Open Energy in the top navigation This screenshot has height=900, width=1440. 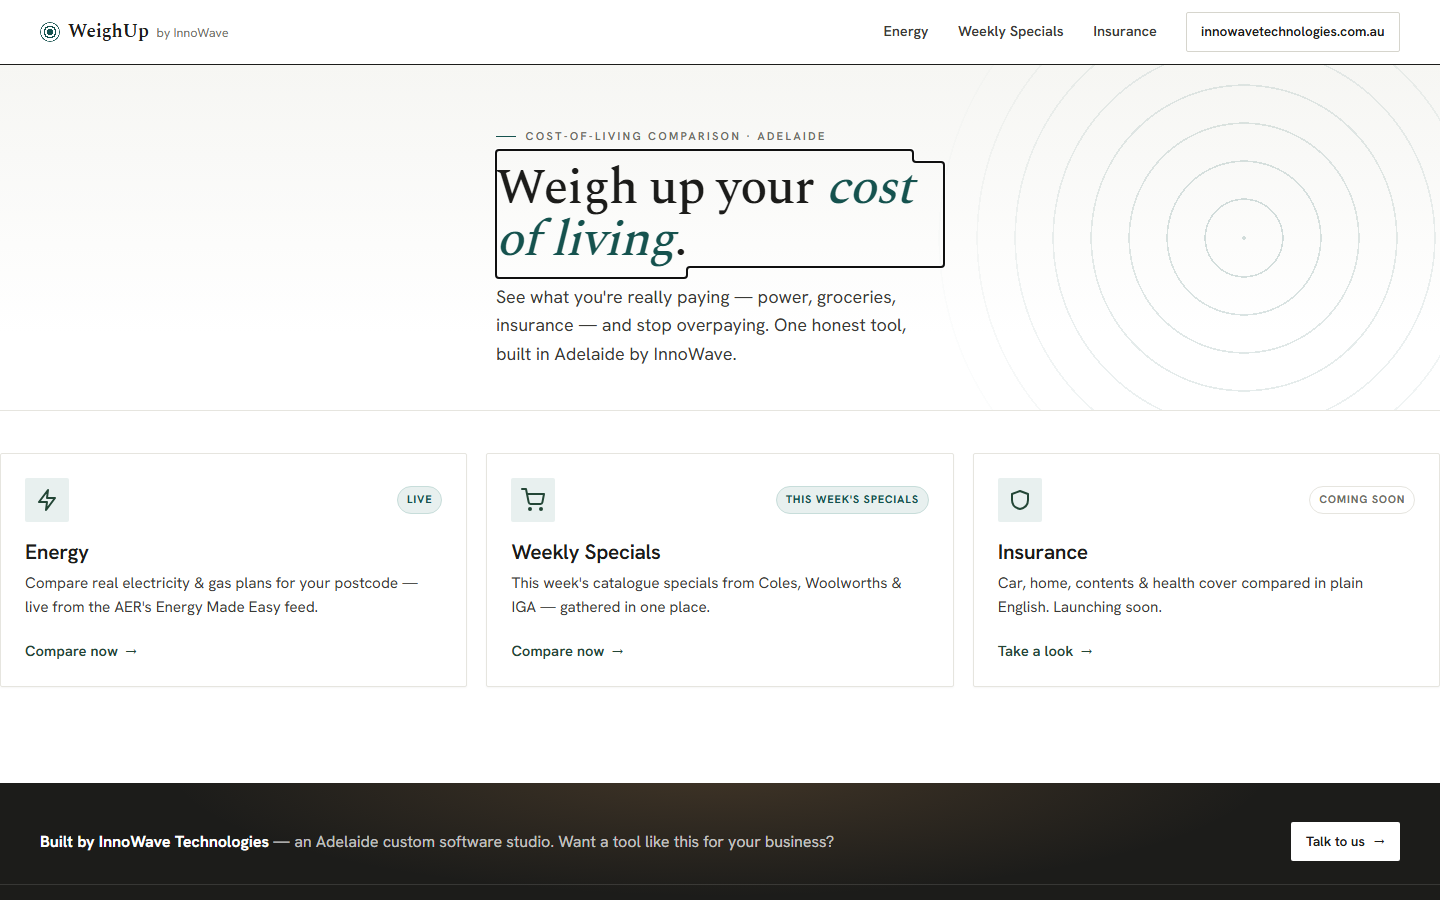point(906,32)
